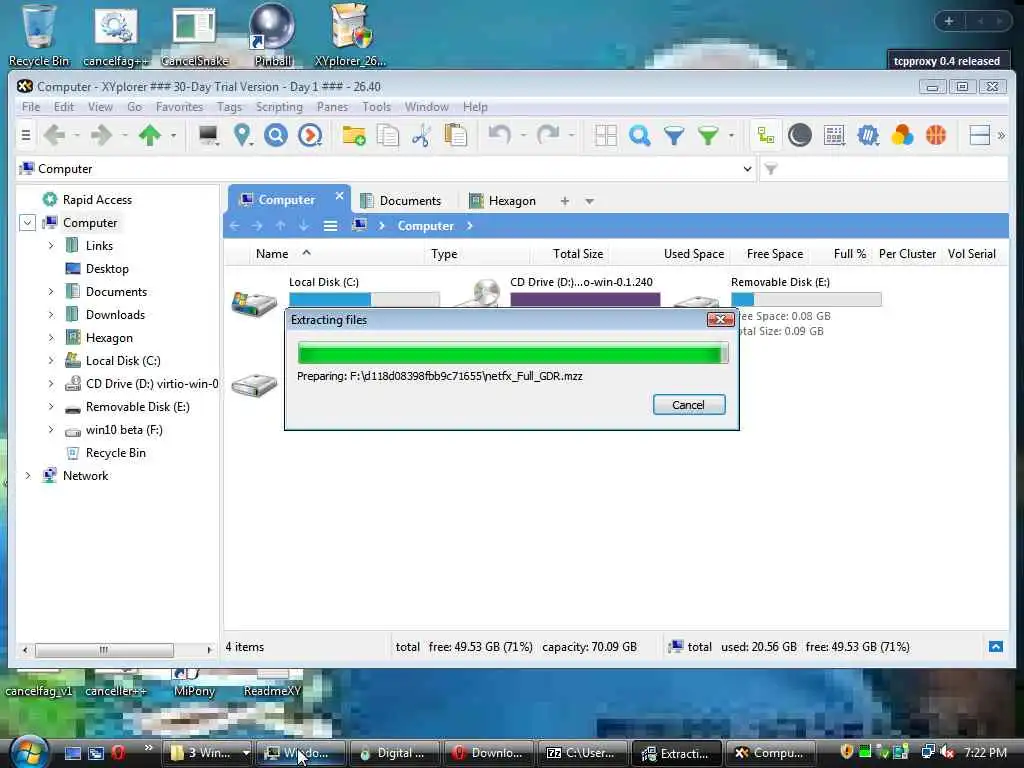Expand Removable Disk (E:) in tree
The width and height of the screenshot is (1024, 768).
pyautogui.click(x=51, y=407)
